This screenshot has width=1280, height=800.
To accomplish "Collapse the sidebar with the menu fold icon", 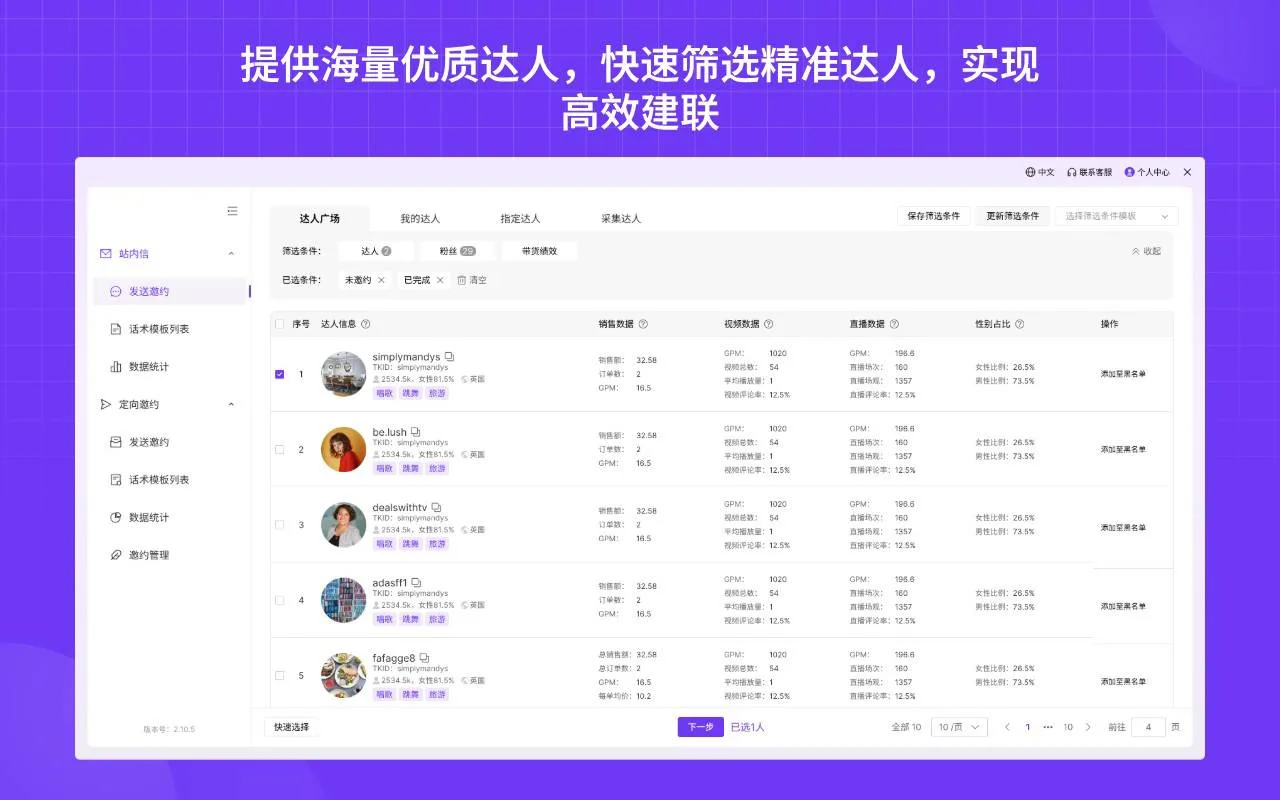I will click(232, 211).
